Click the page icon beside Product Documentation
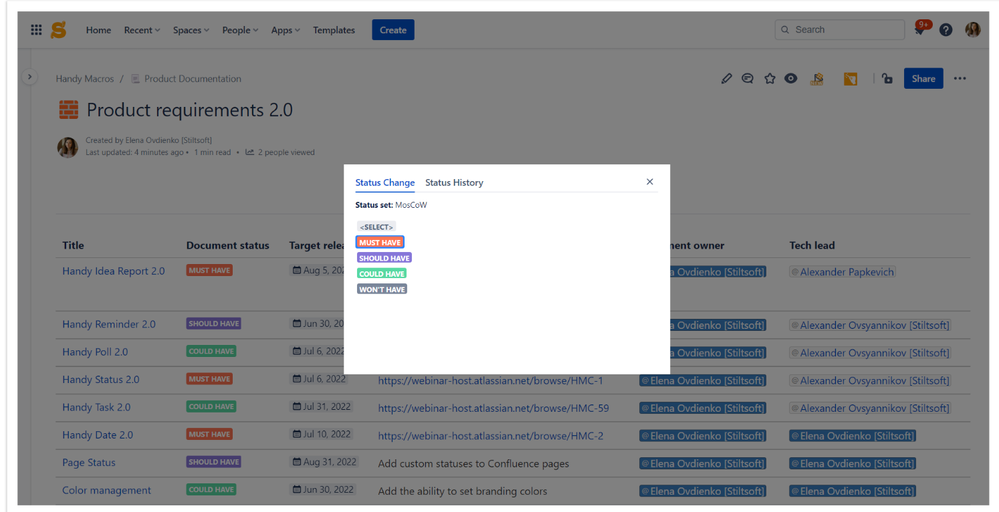999x512 pixels. pyautogui.click(x=135, y=79)
